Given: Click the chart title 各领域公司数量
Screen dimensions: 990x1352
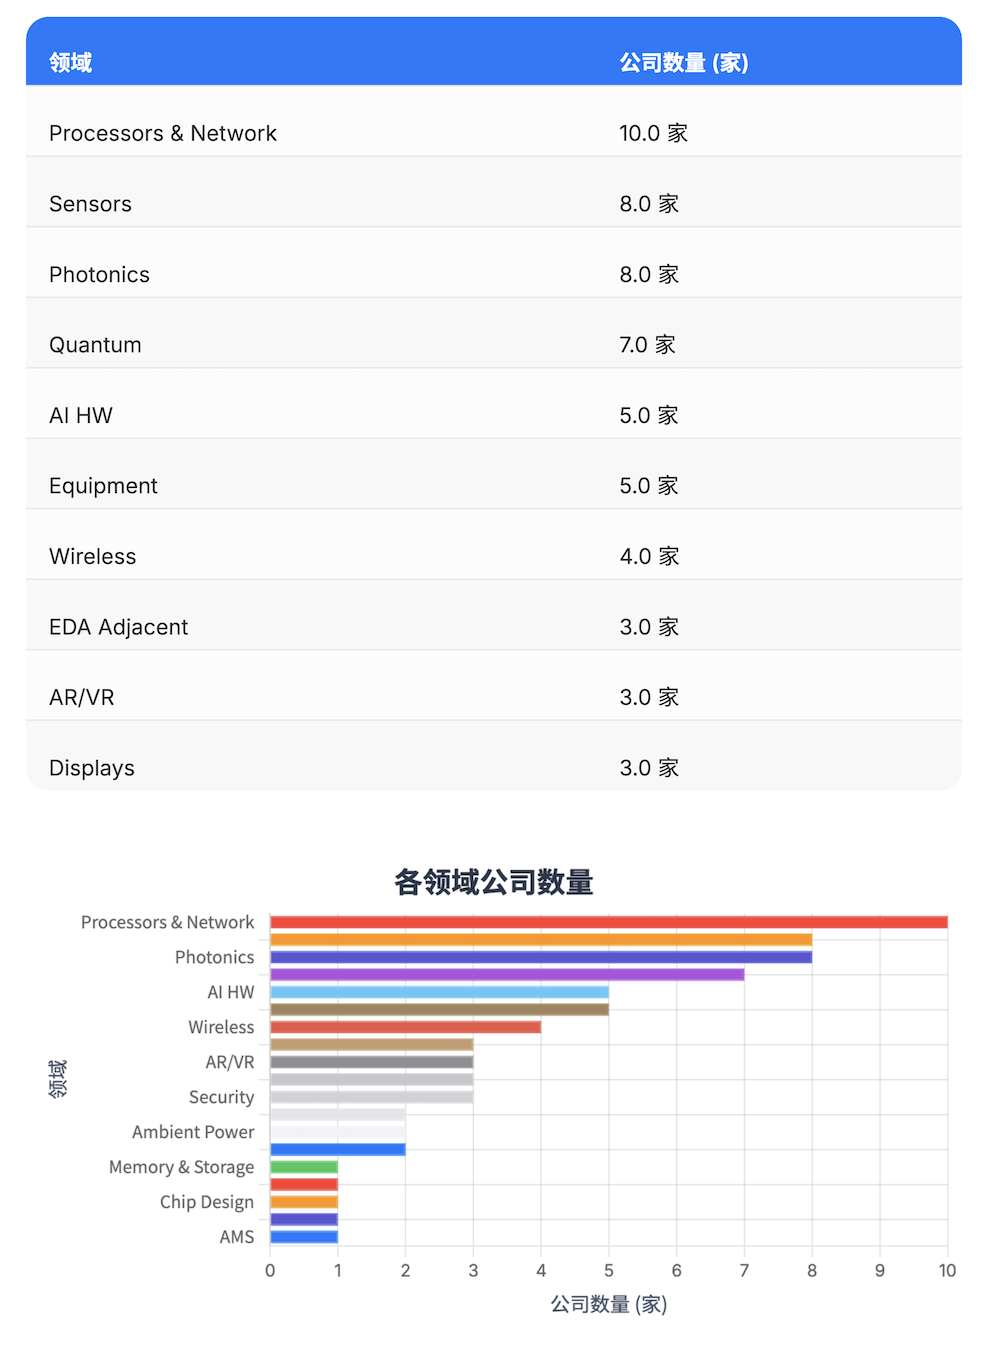Looking at the screenshot, I should click(494, 882).
